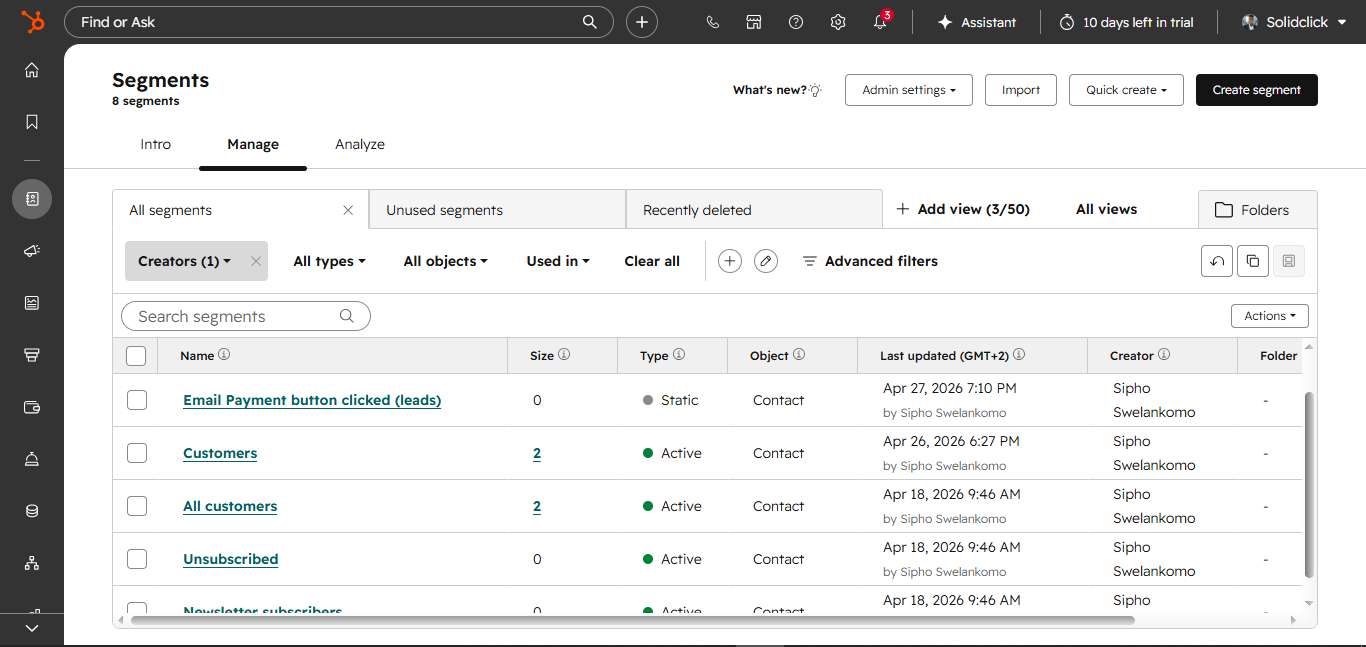Screen dimensions: 1366x647
Task: Click the search magnifier in Find or Ask
Action: [590, 22]
